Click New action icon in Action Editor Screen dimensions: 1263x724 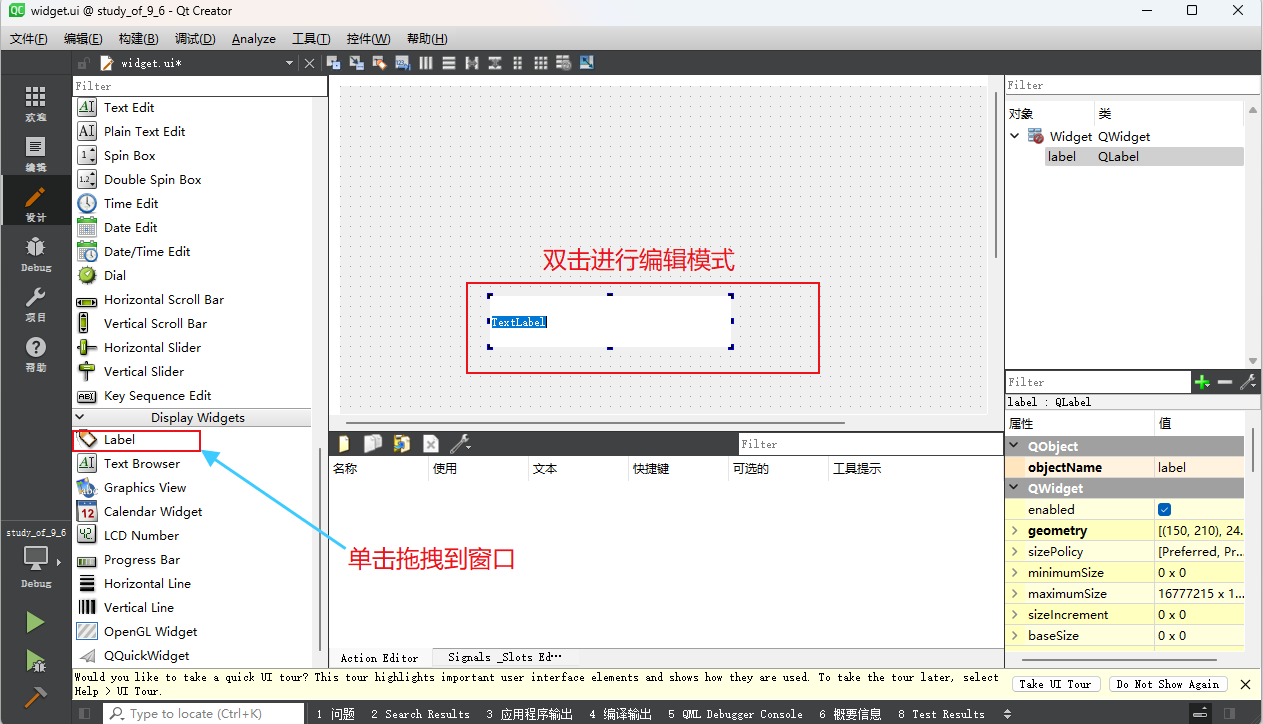pyautogui.click(x=345, y=444)
